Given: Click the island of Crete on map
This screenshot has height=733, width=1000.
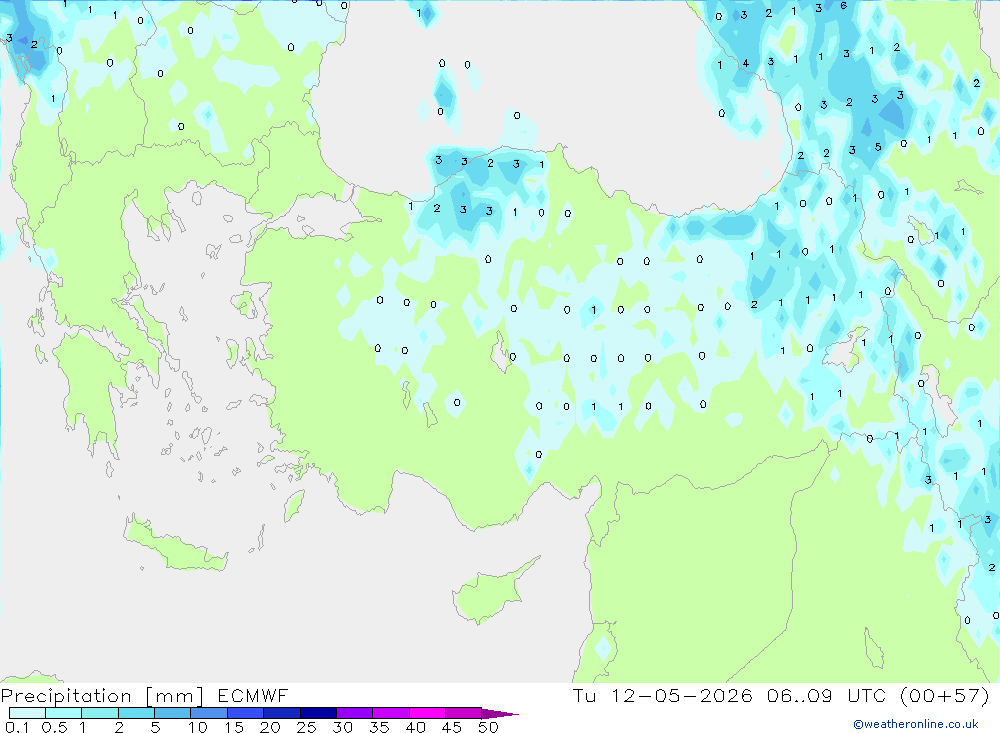Looking at the screenshot, I should [x=175, y=544].
